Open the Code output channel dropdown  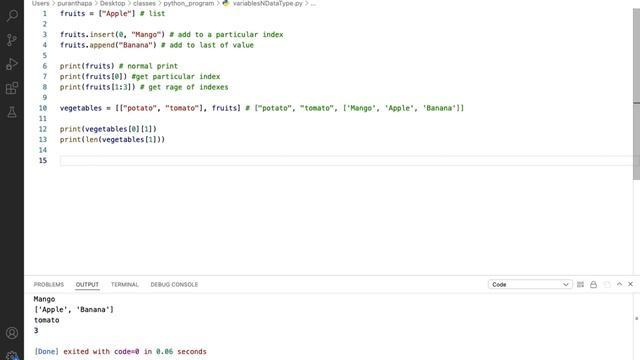click(x=529, y=284)
